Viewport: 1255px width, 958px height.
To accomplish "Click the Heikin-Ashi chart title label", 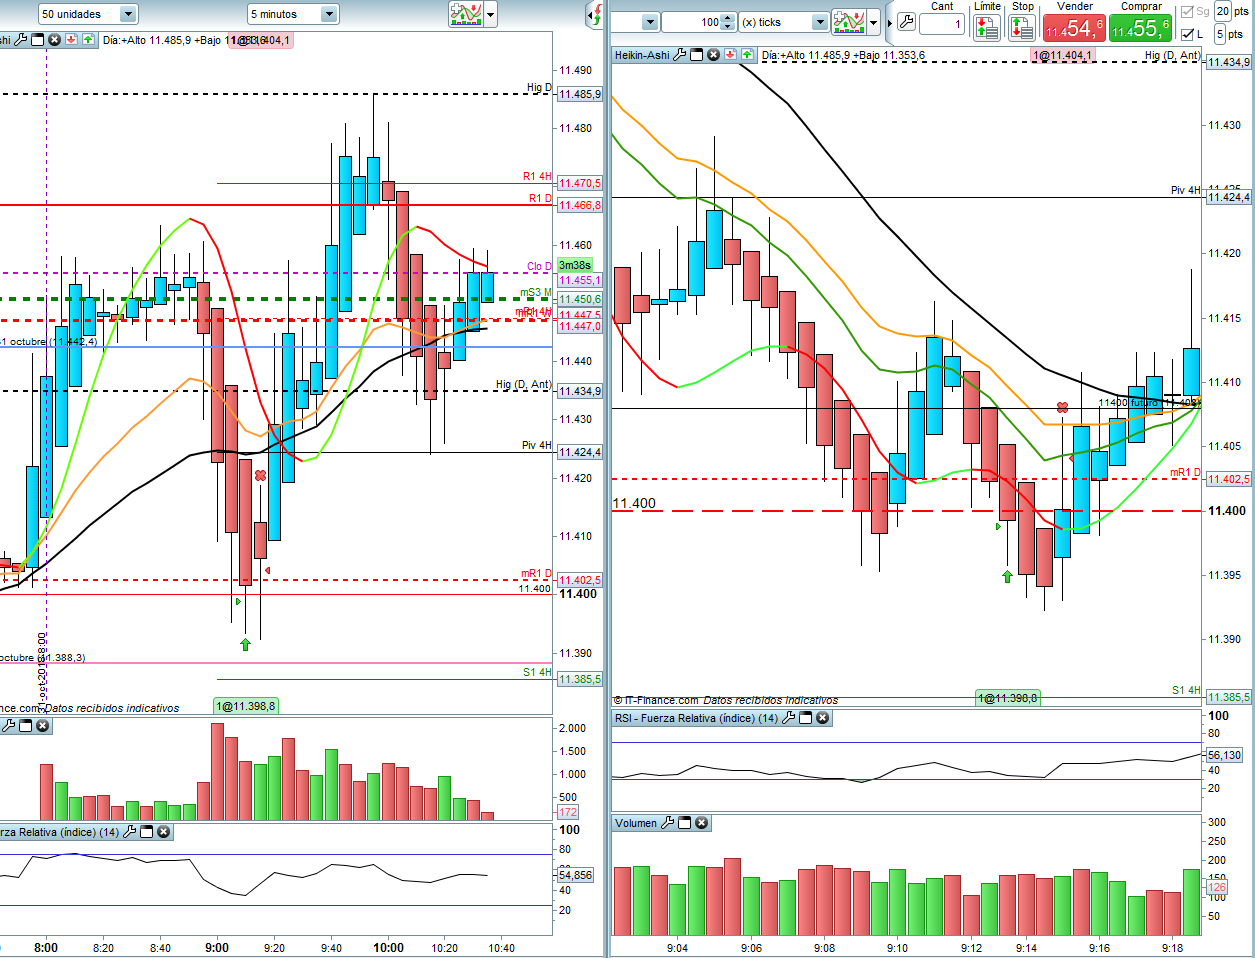I will 642,55.
